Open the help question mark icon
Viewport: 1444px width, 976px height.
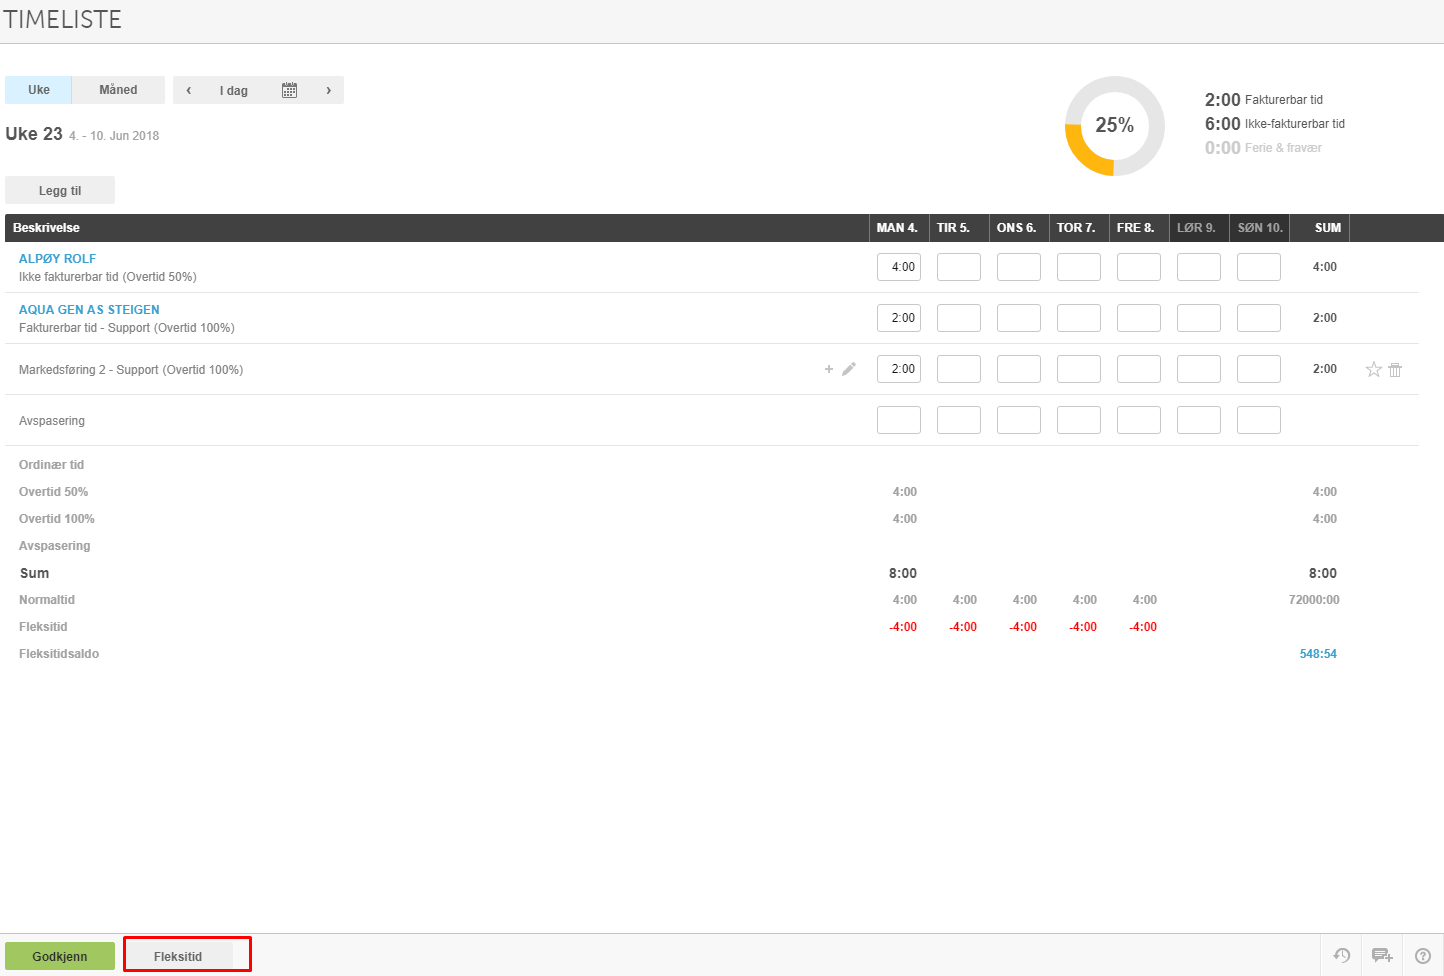coord(1423,956)
